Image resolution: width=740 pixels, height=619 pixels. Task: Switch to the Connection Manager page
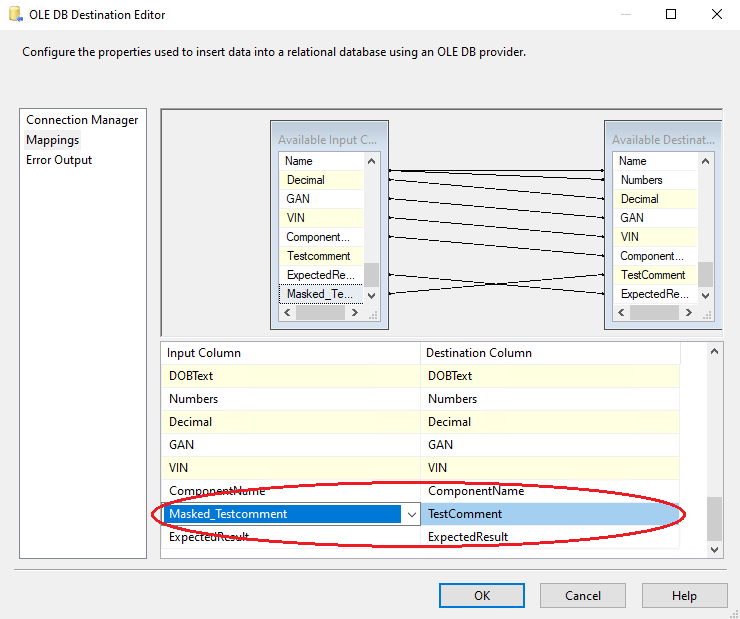tap(82, 120)
